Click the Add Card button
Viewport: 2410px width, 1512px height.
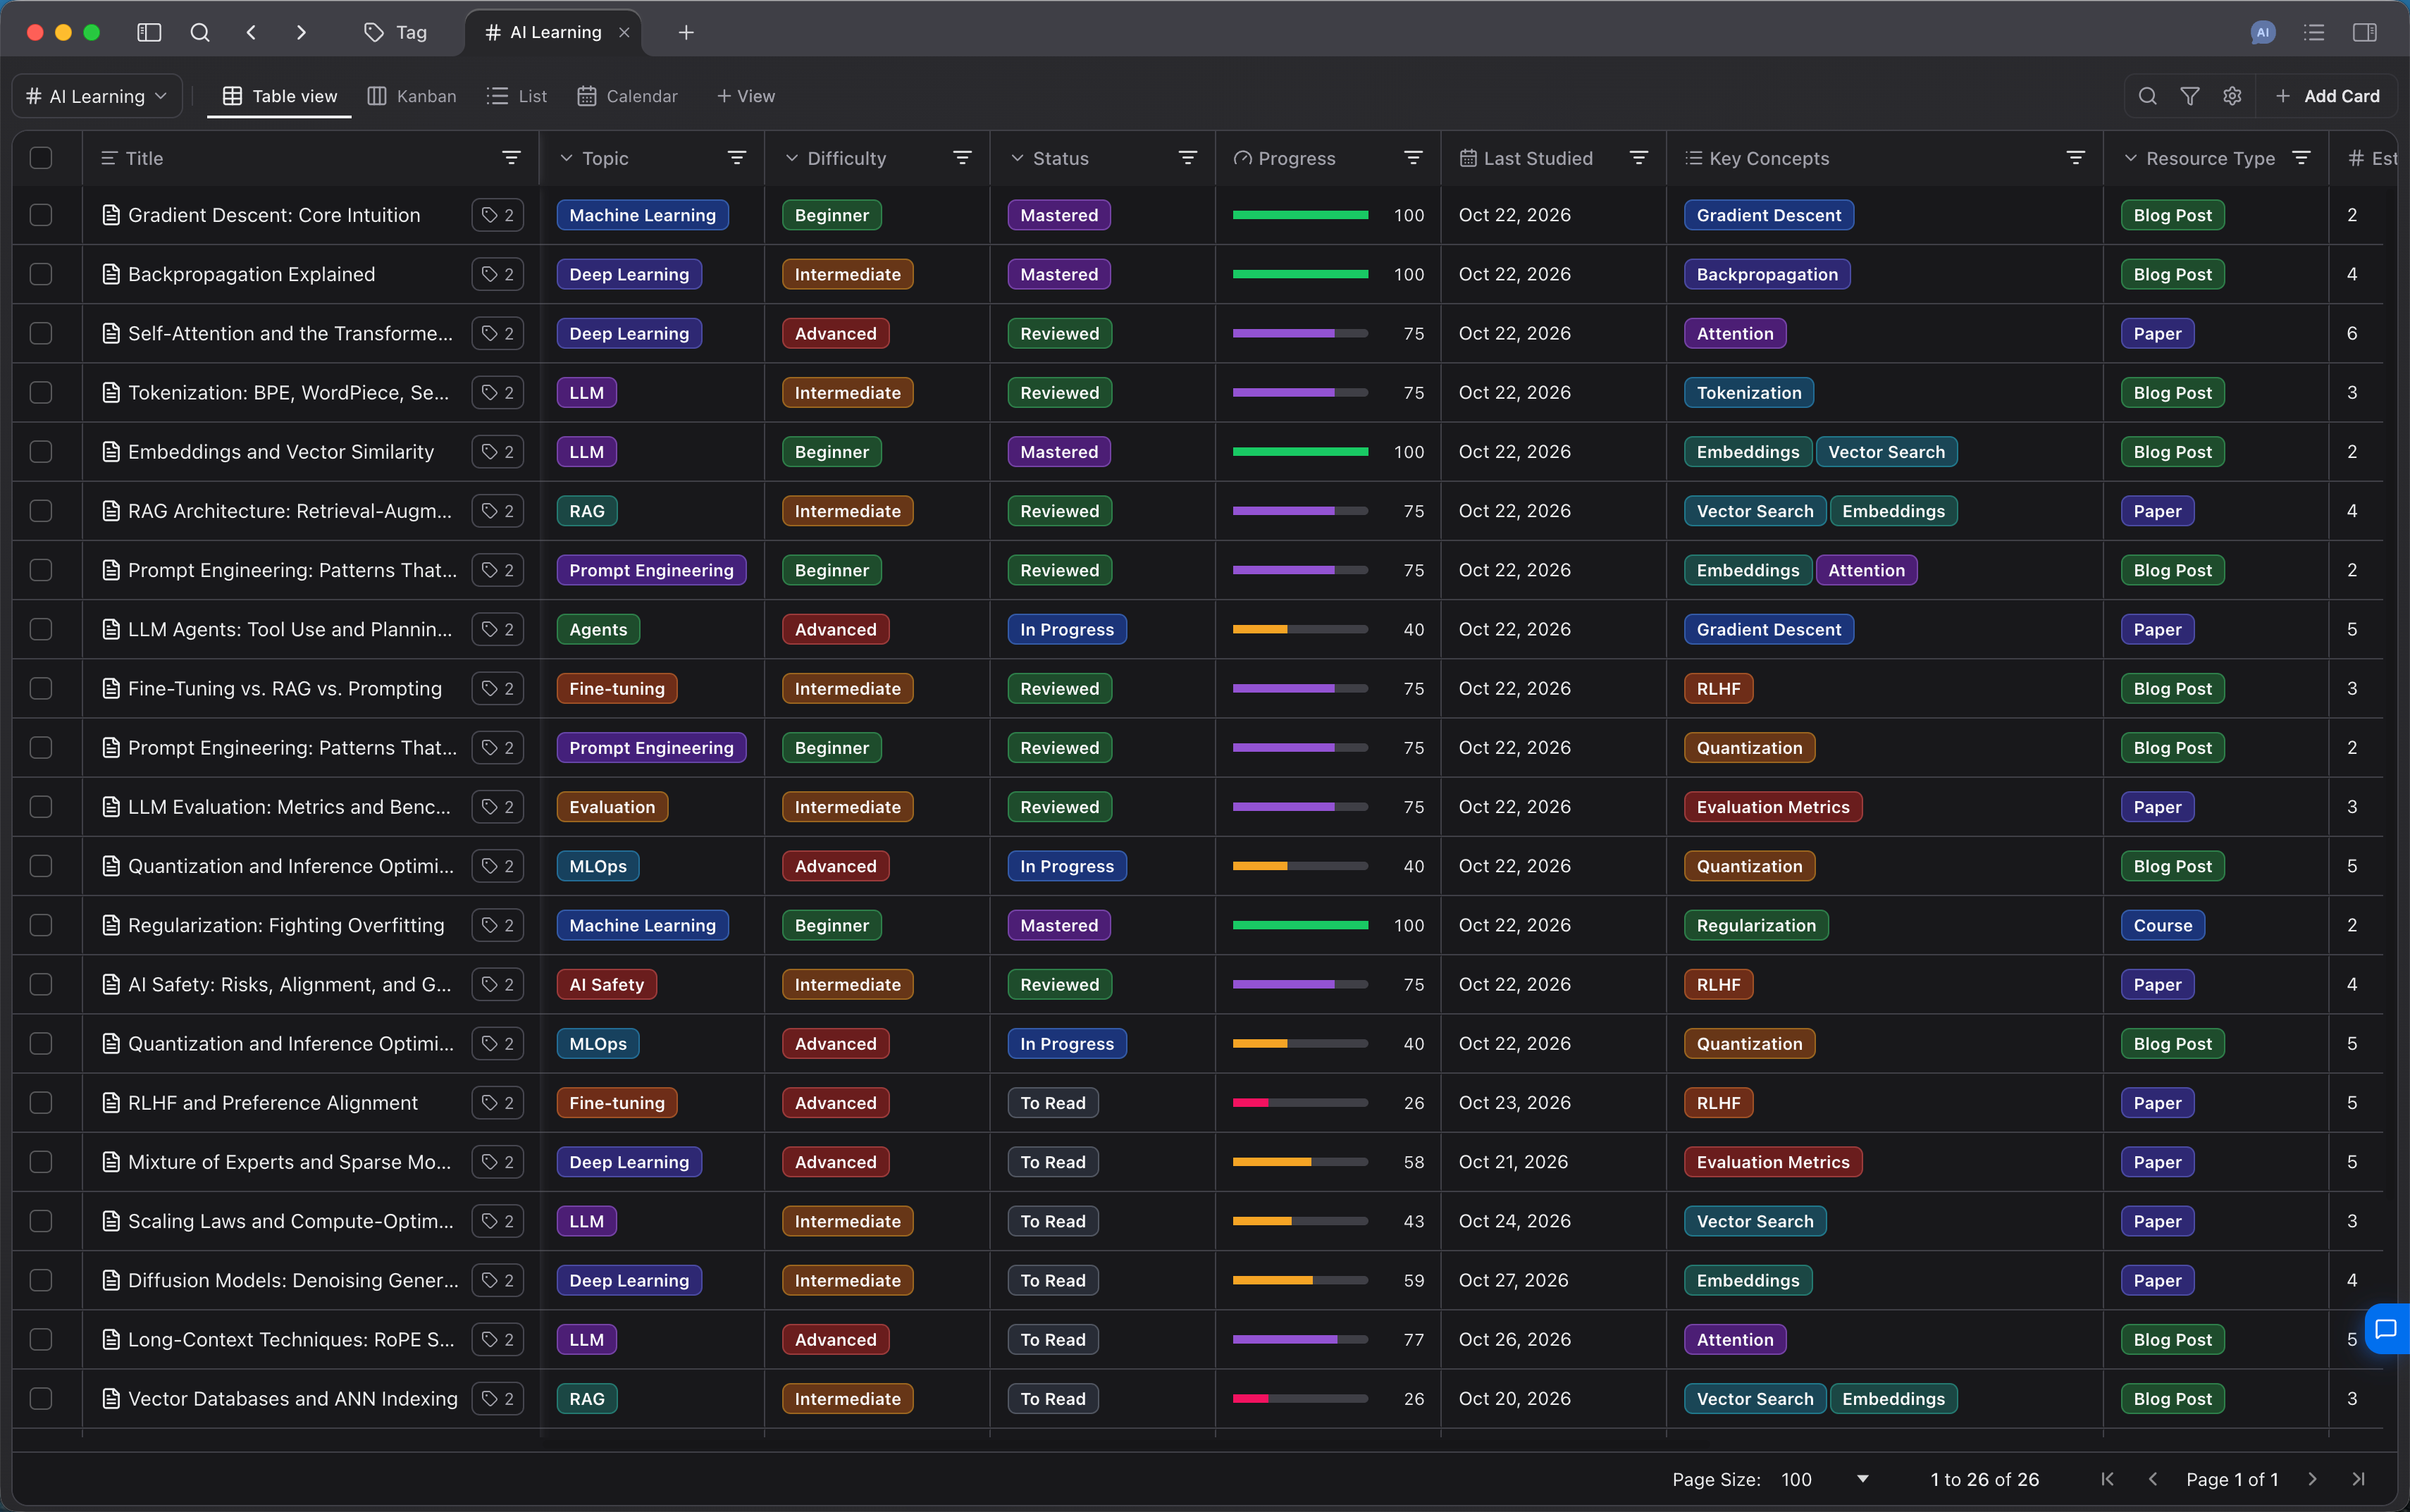(x=2327, y=96)
